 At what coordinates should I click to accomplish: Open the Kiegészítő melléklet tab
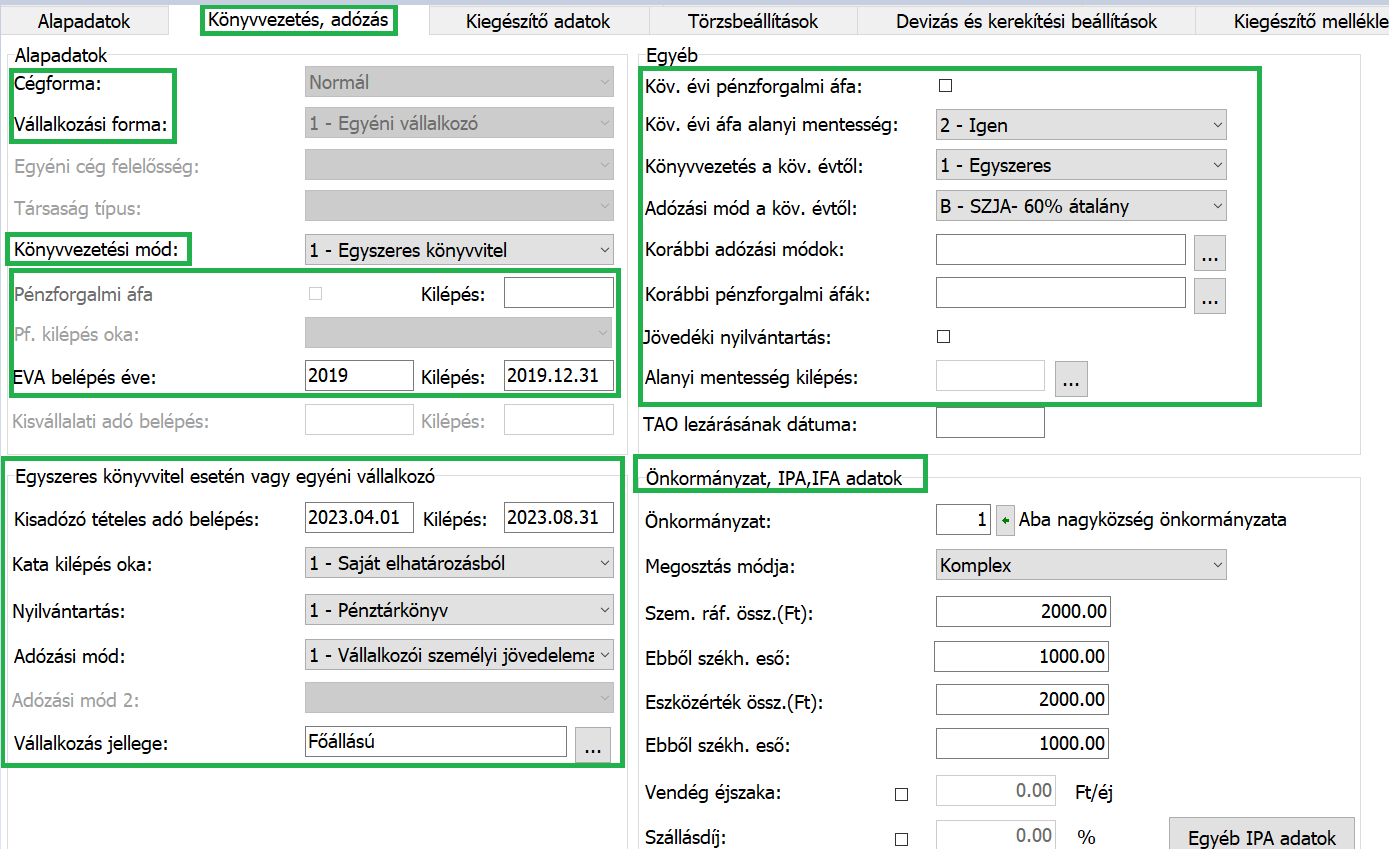click(x=1292, y=21)
